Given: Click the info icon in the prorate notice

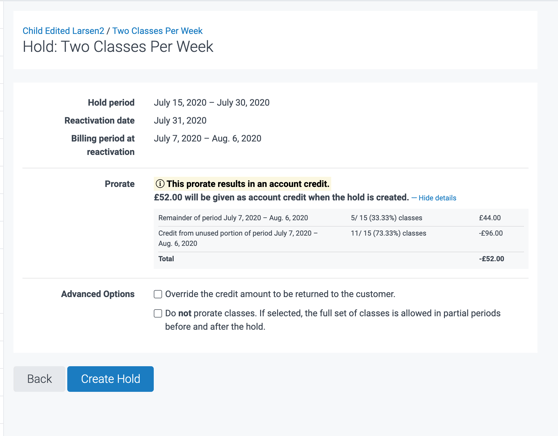Looking at the screenshot, I should point(160,184).
